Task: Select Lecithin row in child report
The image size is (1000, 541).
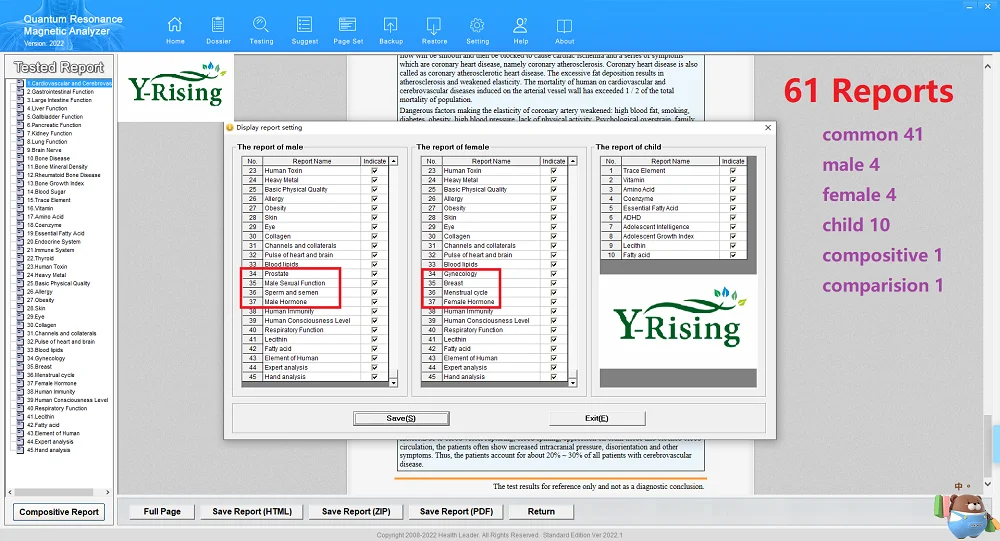Action: point(673,246)
